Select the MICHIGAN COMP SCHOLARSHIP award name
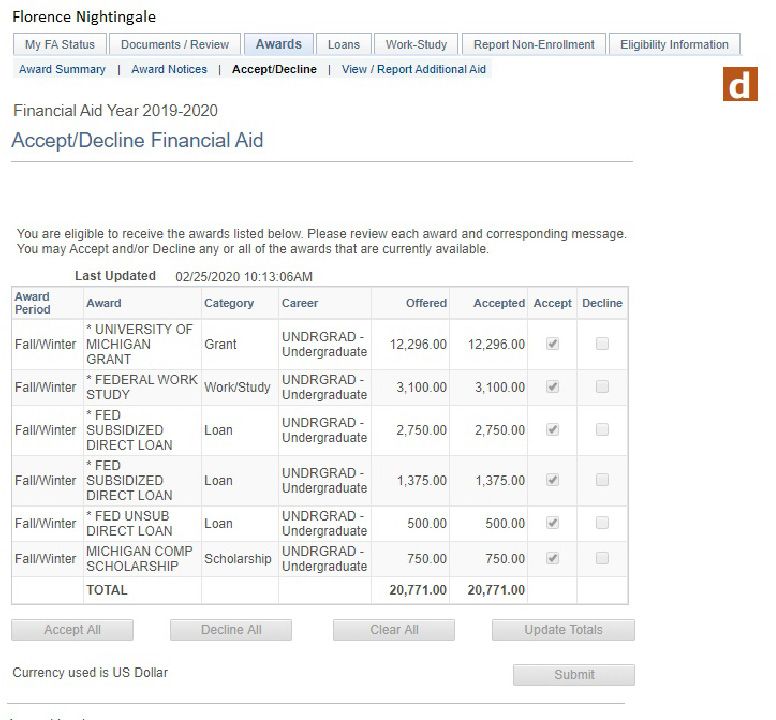This screenshot has width=776, height=720. [139, 558]
